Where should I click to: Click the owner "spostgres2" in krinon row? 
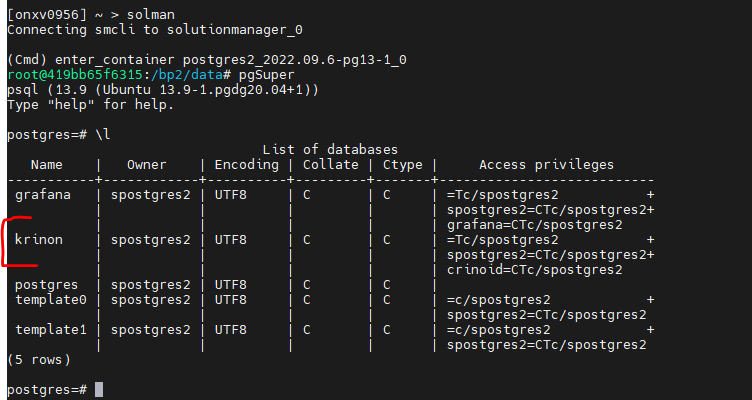click(151, 239)
